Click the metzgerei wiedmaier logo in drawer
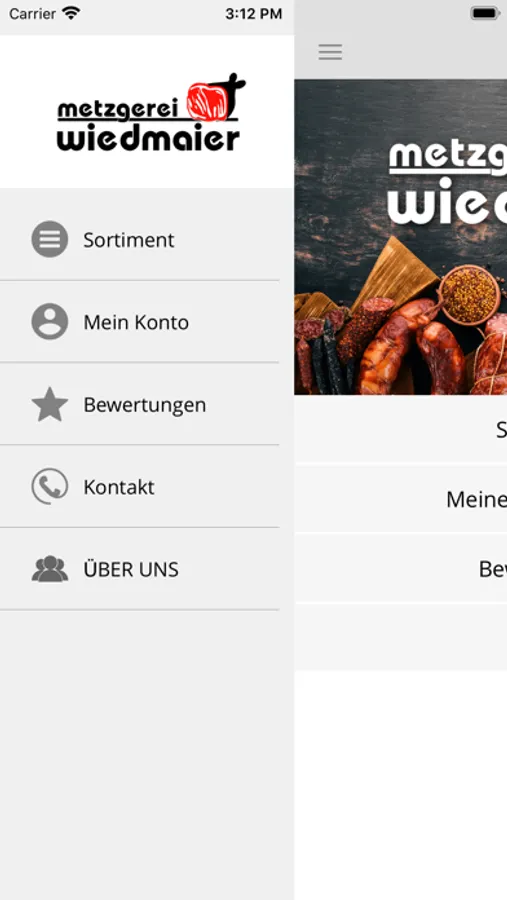507x900 pixels. (x=151, y=112)
